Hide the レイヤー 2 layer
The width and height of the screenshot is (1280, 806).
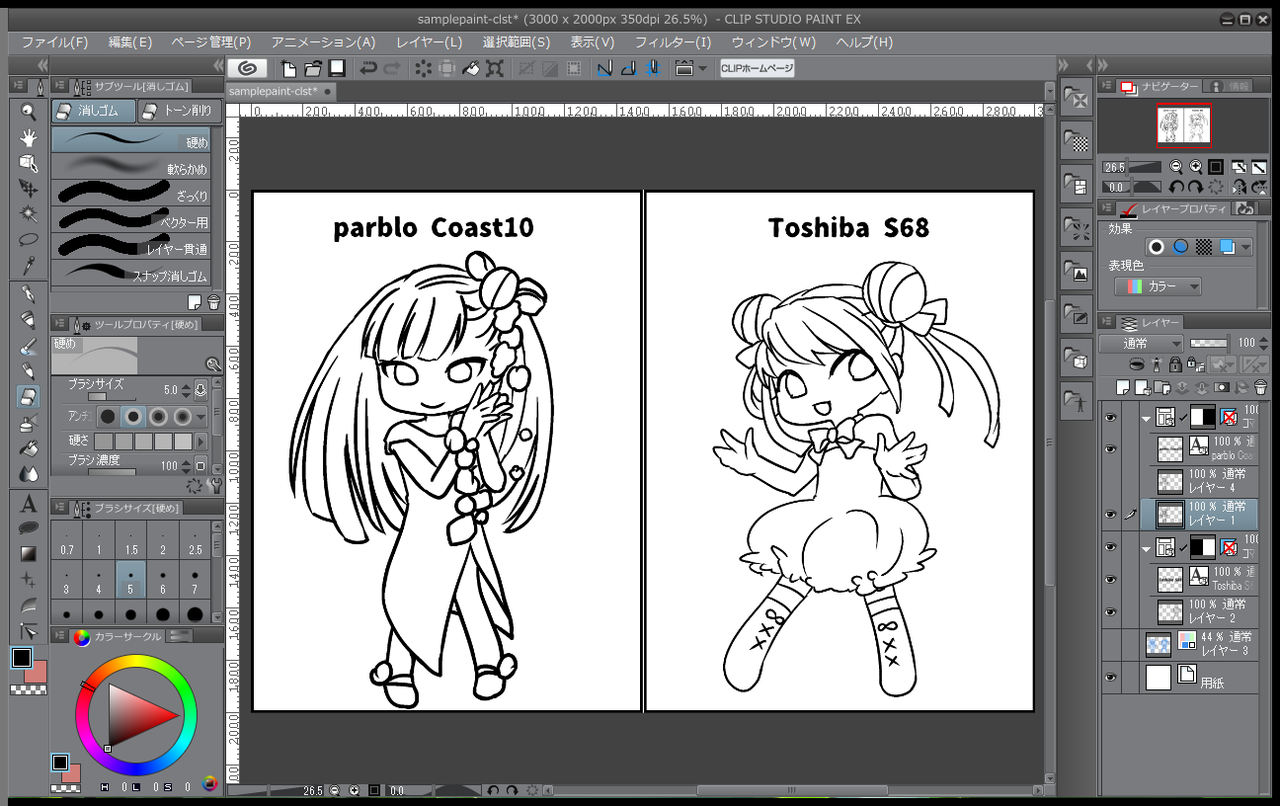pos(1110,611)
